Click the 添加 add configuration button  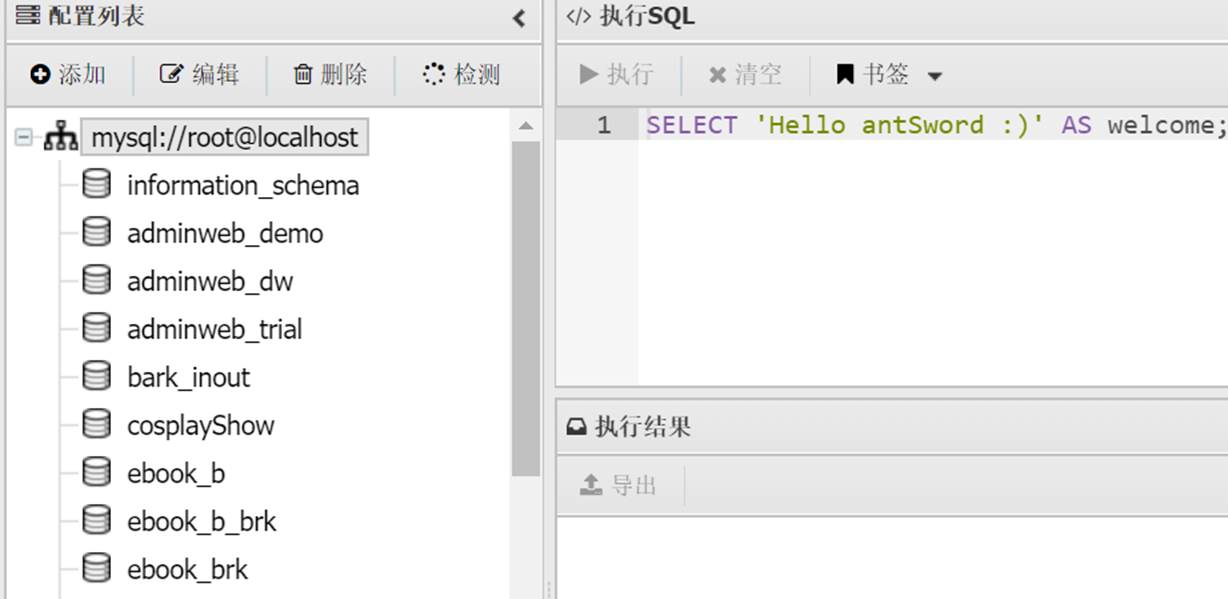(x=68, y=74)
